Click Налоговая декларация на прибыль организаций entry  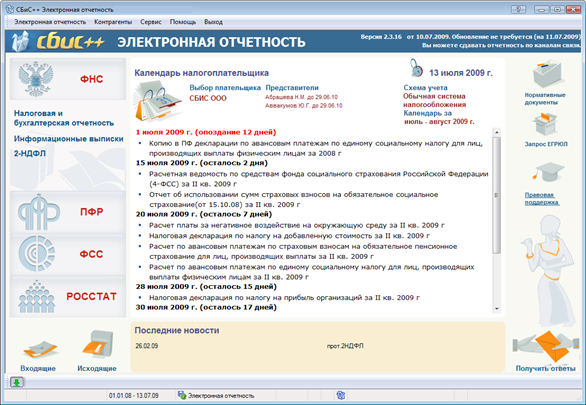tap(284, 298)
